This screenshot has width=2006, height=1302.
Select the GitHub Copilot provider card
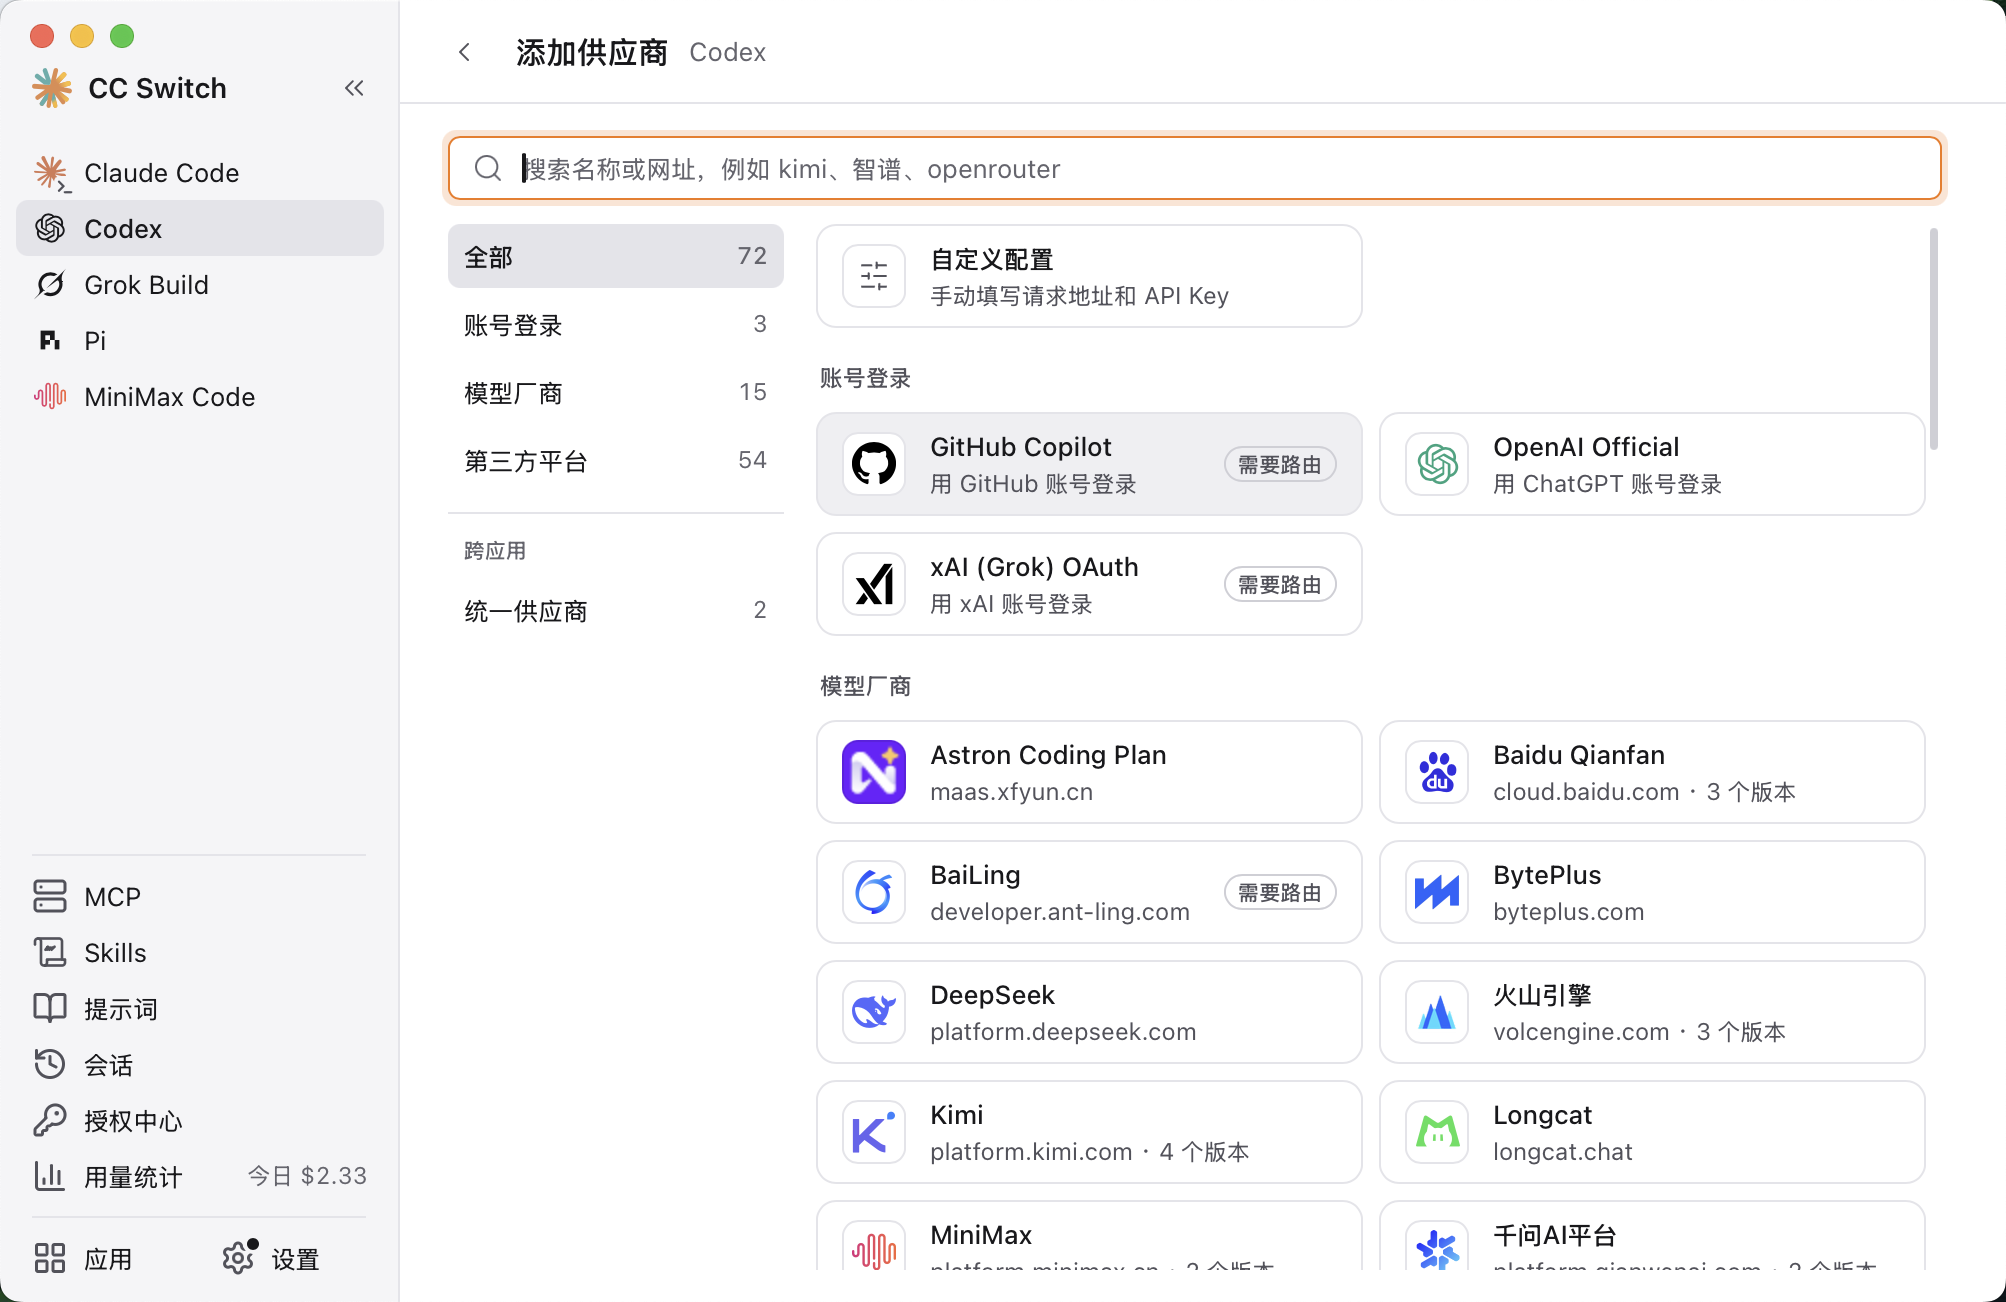pyautogui.click(x=1089, y=464)
